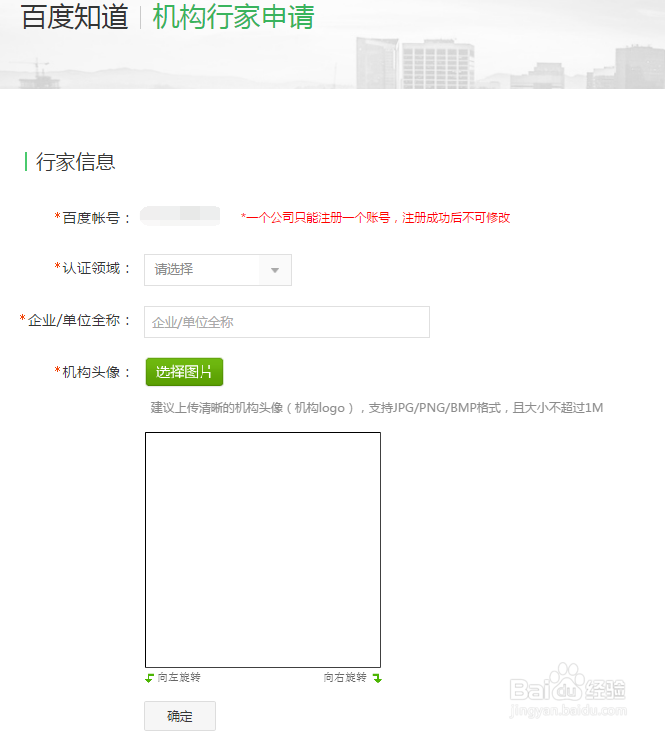Click the empty avatar preview box
This screenshot has width=665, height=734.
coord(263,550)
